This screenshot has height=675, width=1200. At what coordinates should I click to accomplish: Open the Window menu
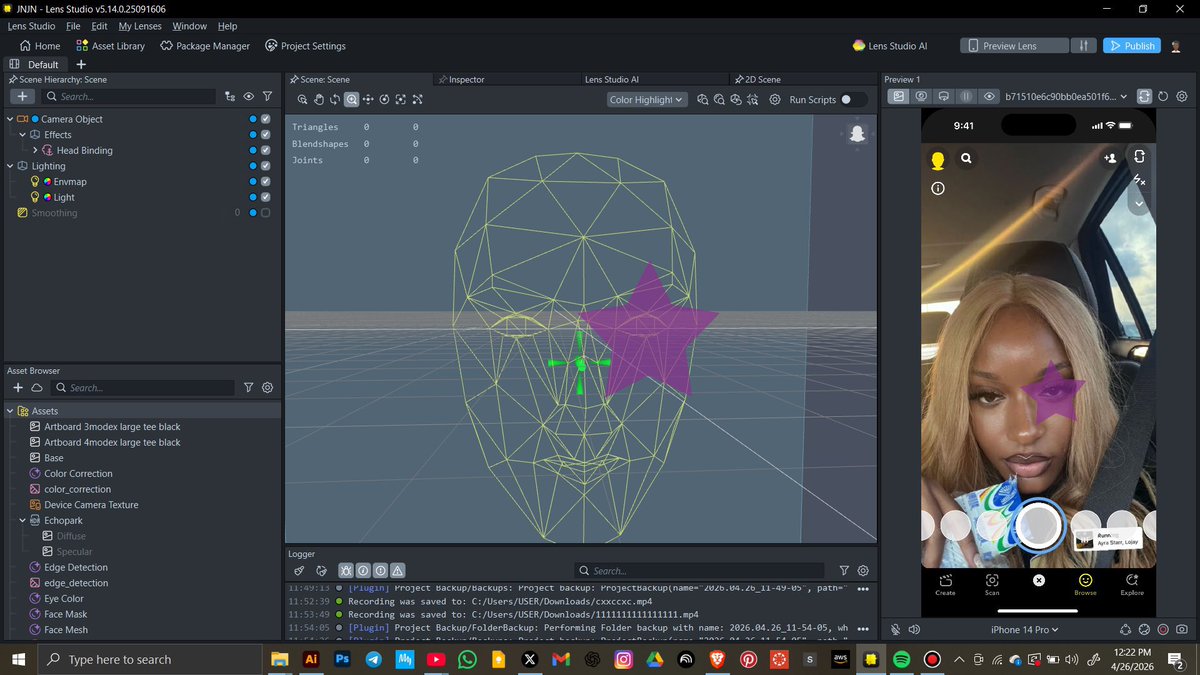click(x=189, y=26)
